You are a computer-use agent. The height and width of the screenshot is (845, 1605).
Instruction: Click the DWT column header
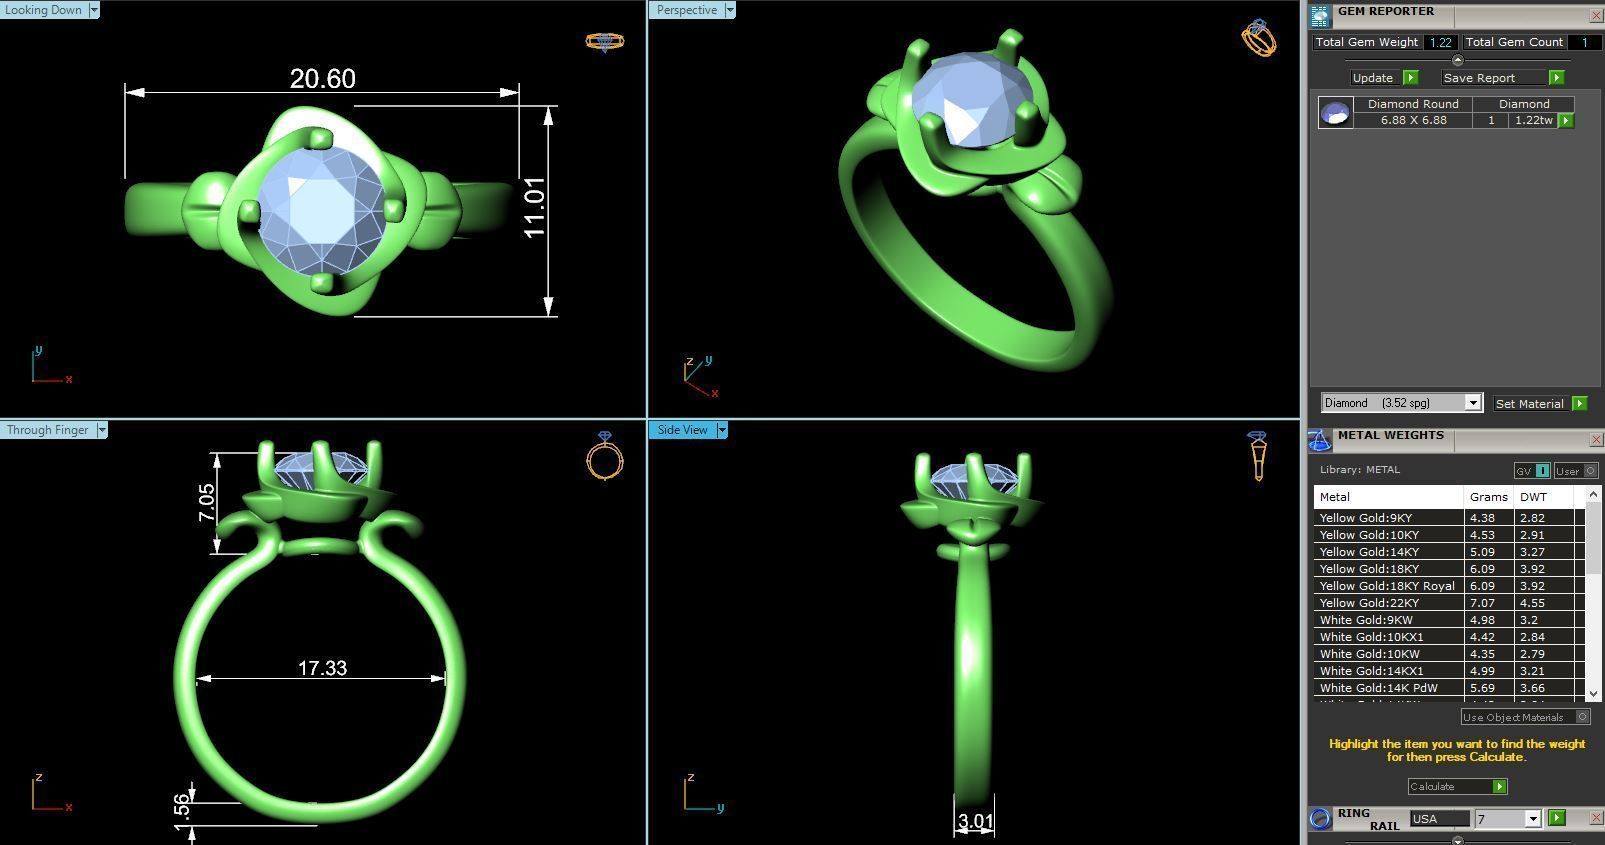pos(1544,497)
